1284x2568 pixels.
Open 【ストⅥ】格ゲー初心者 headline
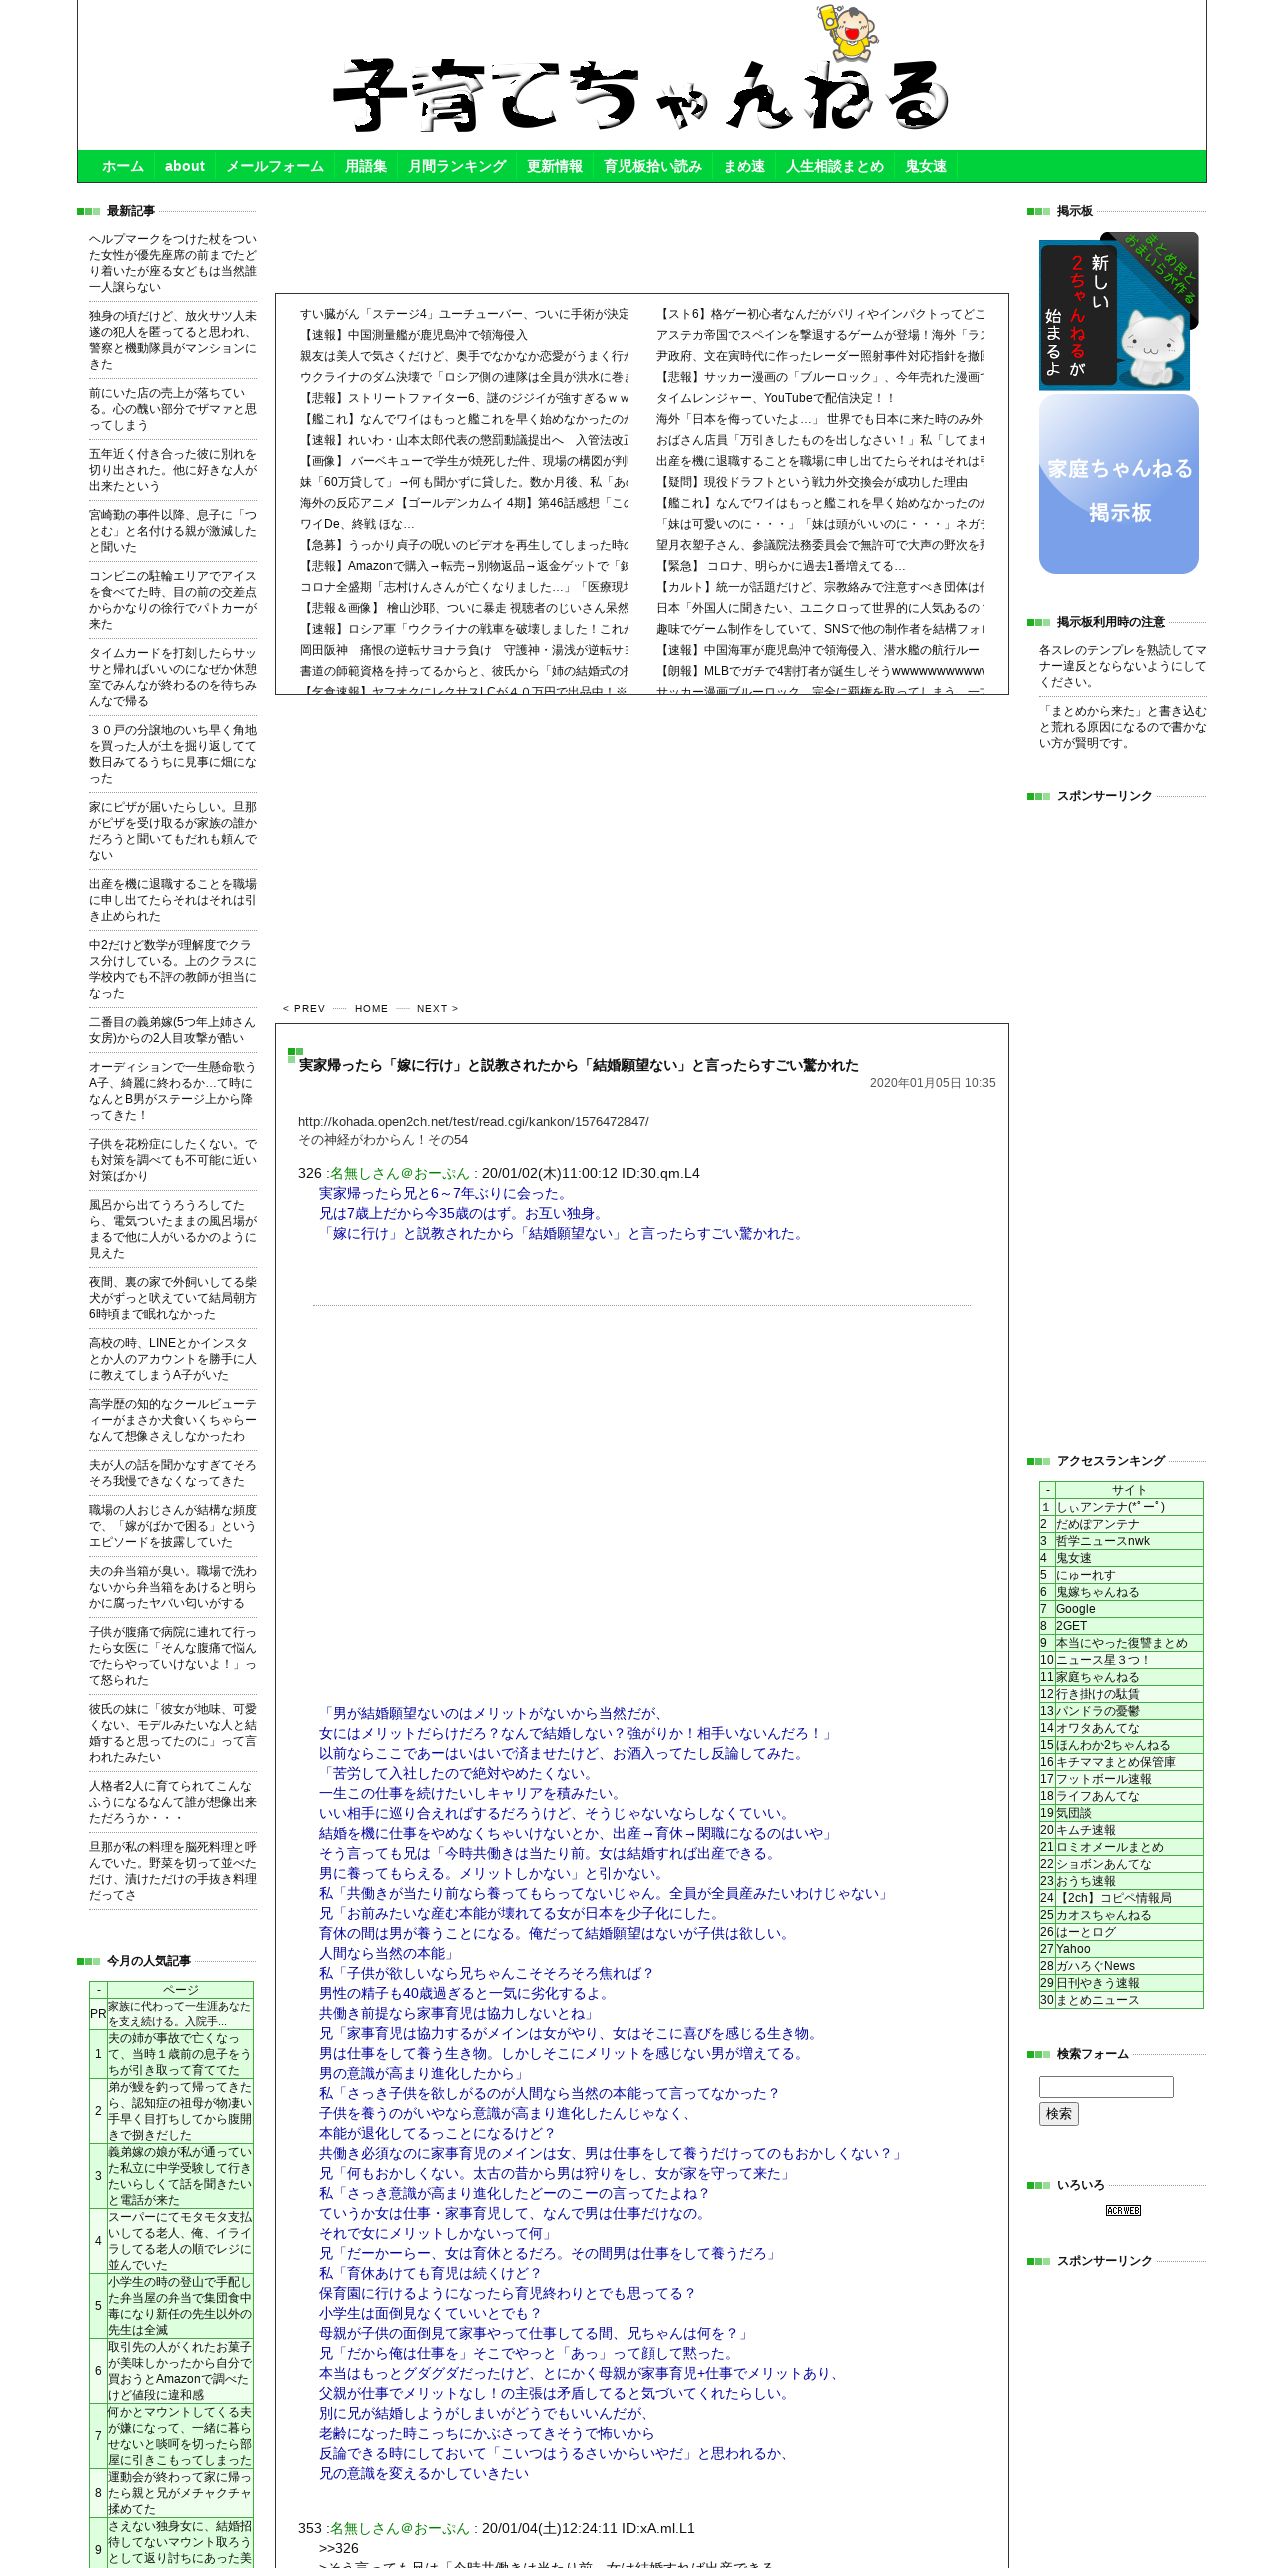point(820,314)
